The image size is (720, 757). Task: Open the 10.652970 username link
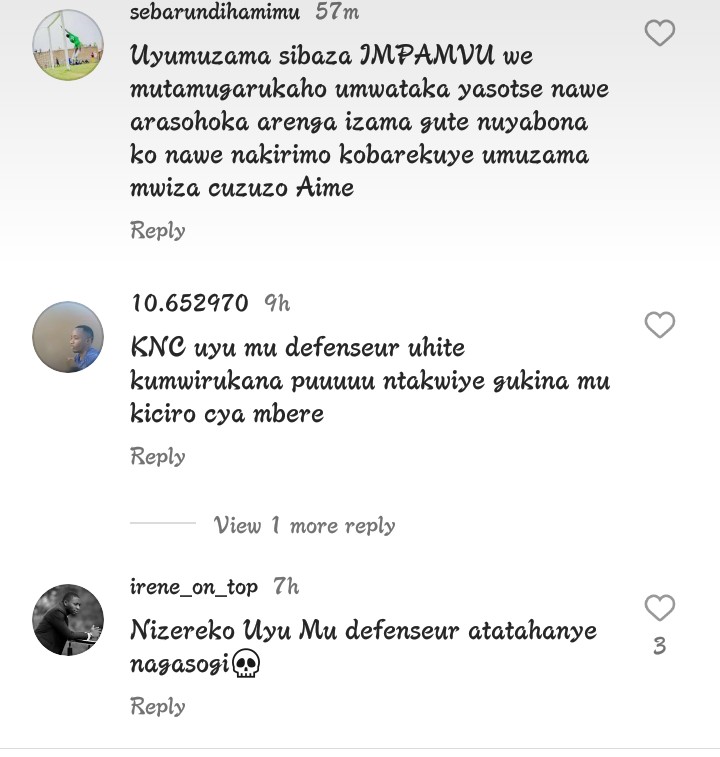pos(190,303)
